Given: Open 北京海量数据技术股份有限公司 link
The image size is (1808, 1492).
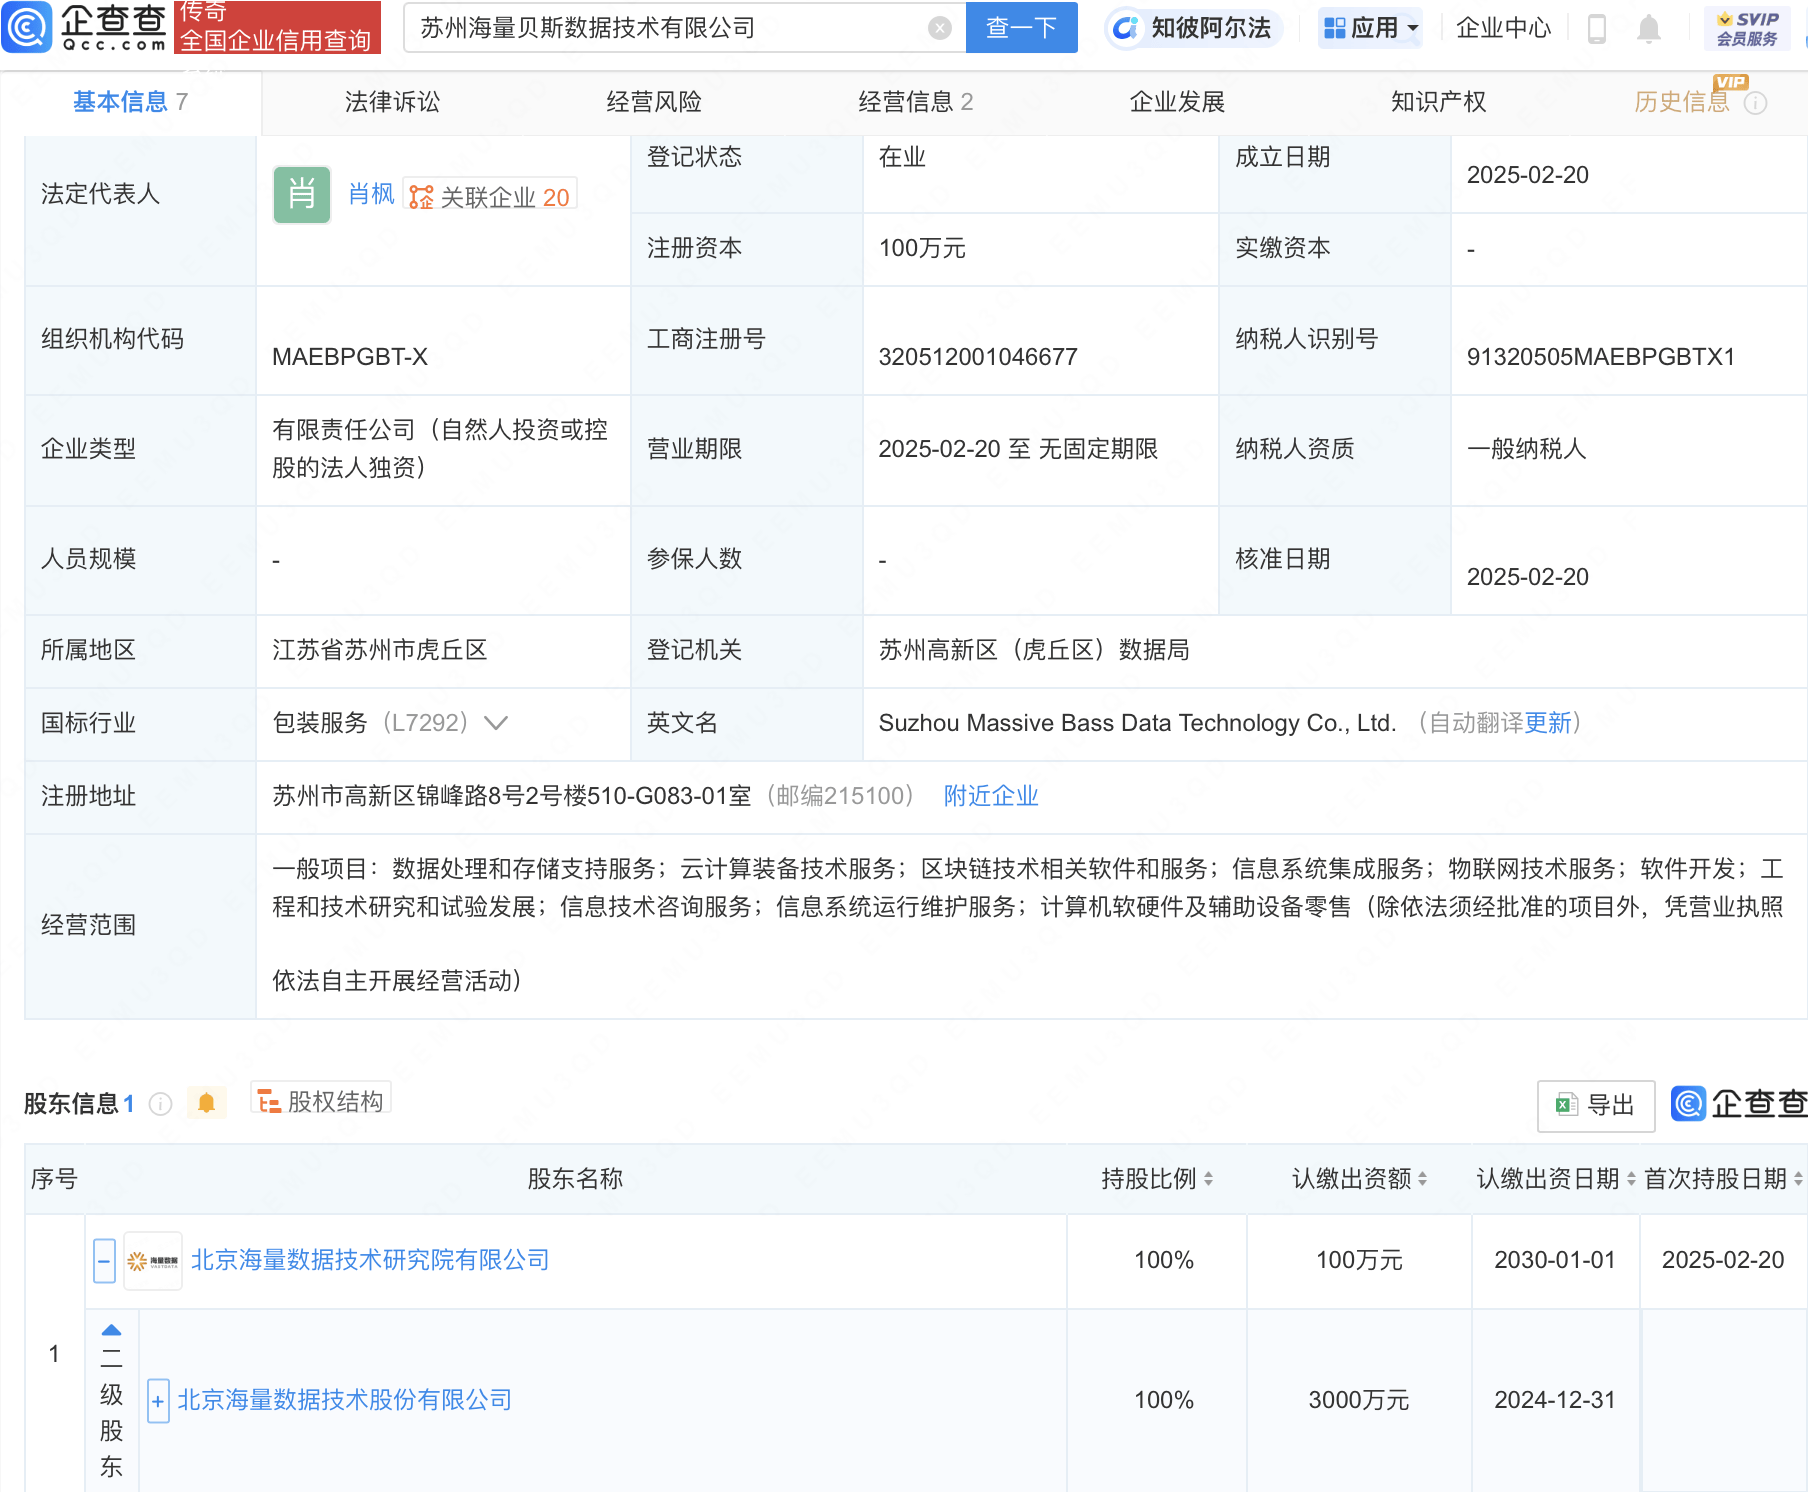Looking at the screenshot, I should tap(345, 1400).
